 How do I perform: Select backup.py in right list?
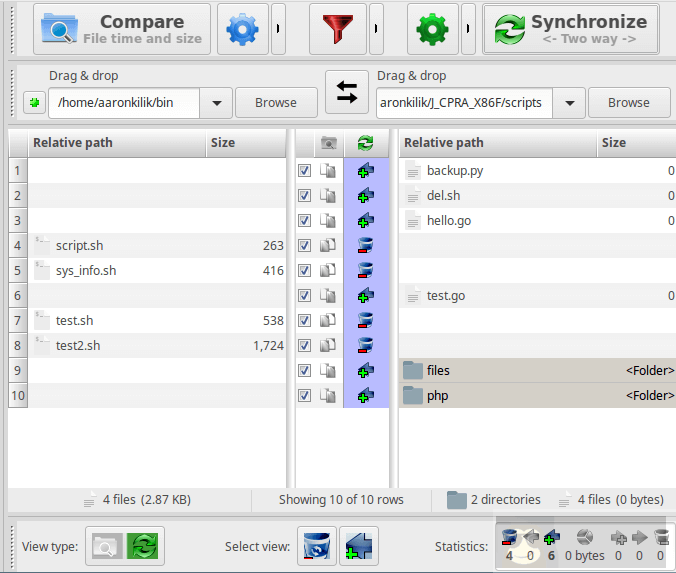pos(537,171)
